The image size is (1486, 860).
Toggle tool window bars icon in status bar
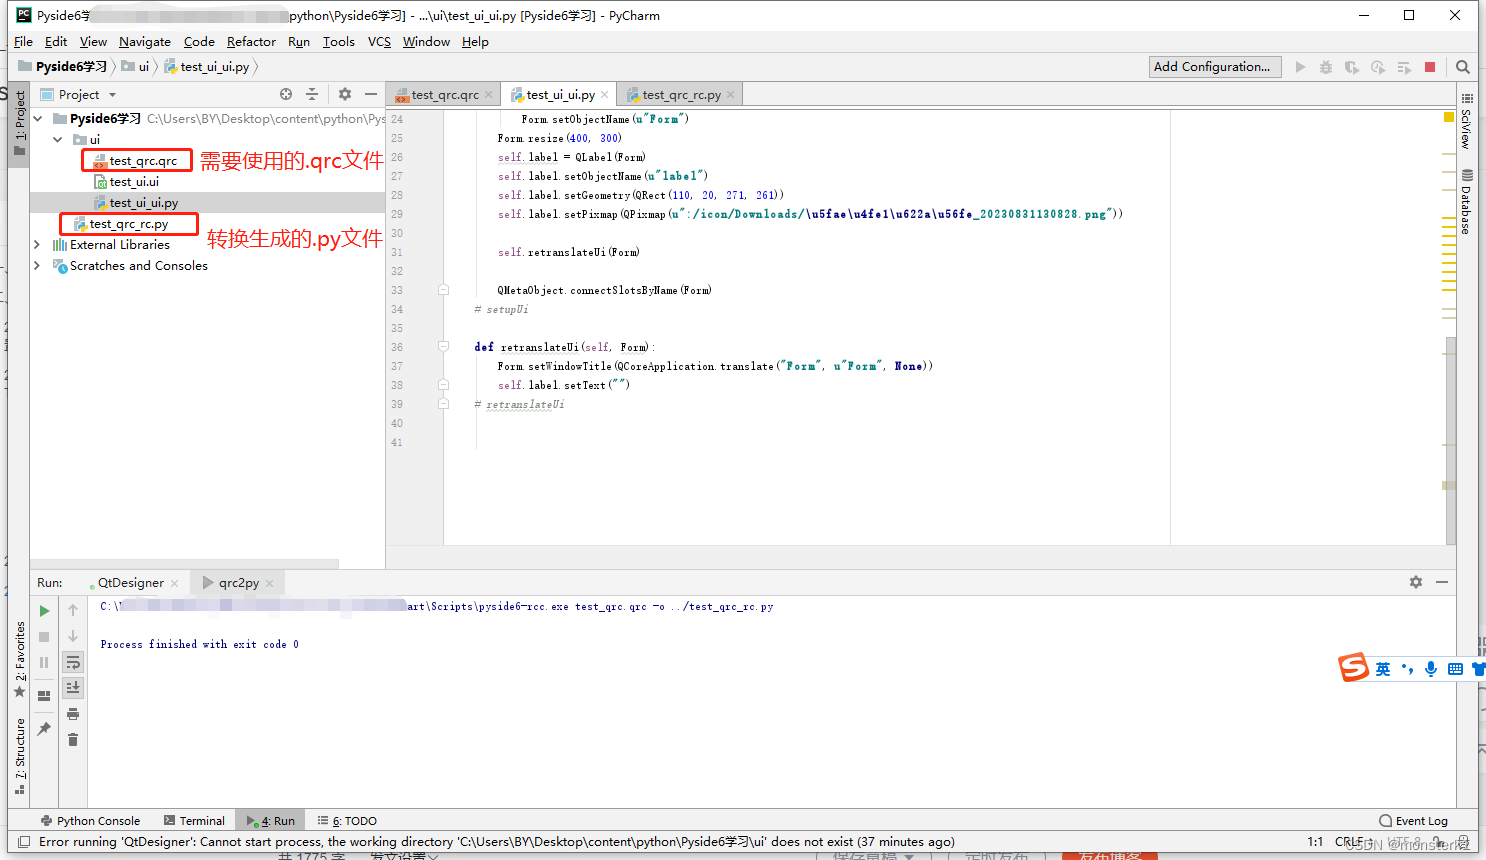[x=24, y=842]
